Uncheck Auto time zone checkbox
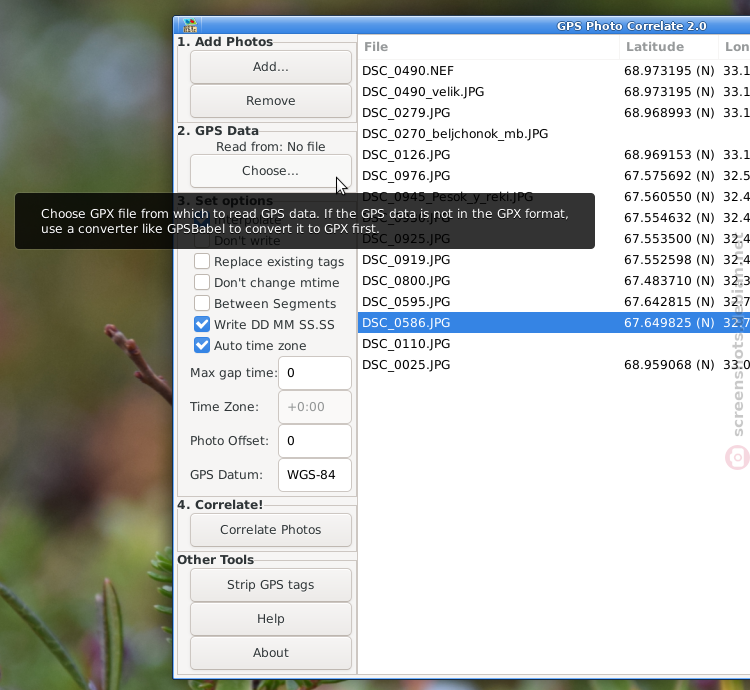The height and width of the screenshot is (690, 750). click(202, 346)
